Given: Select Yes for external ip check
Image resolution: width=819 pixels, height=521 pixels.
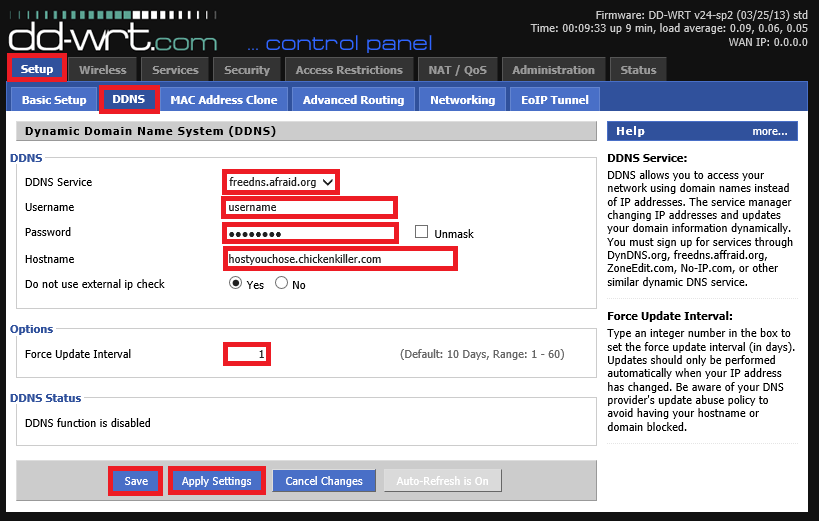Looking at the screenshot, I should coord(236,284).
